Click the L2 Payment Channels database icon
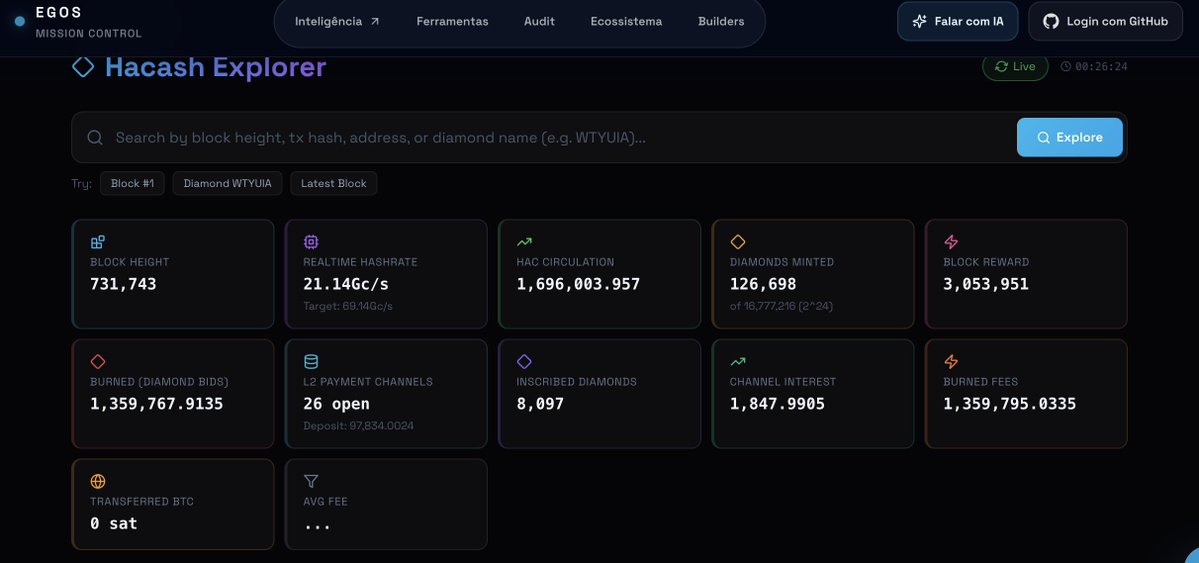The height and width of the screenshot is (563, 1199). click(311, 362)
